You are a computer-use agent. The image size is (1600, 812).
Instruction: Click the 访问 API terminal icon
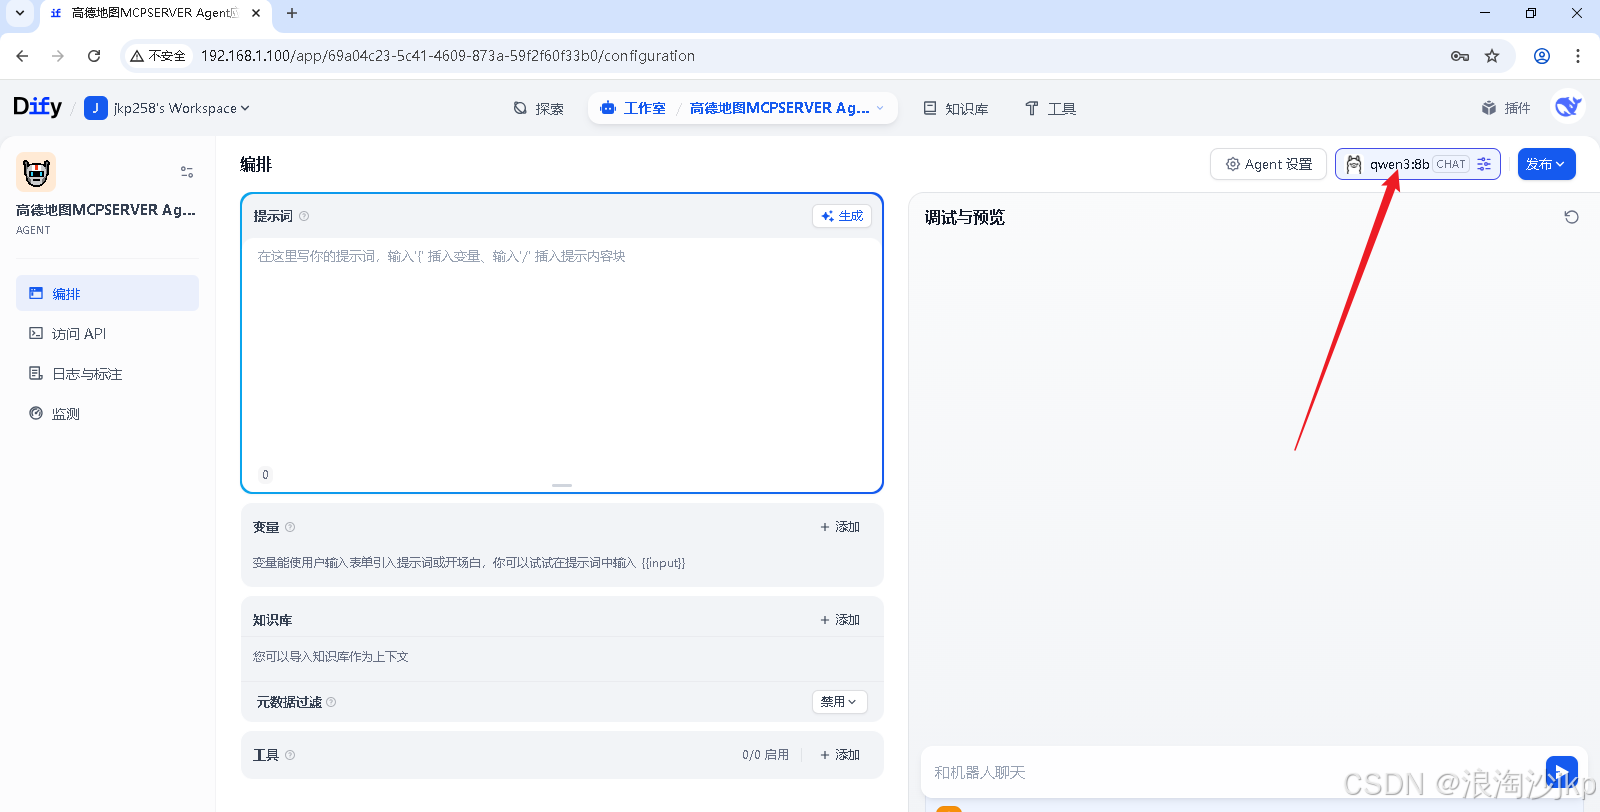(x=36, y=333)
